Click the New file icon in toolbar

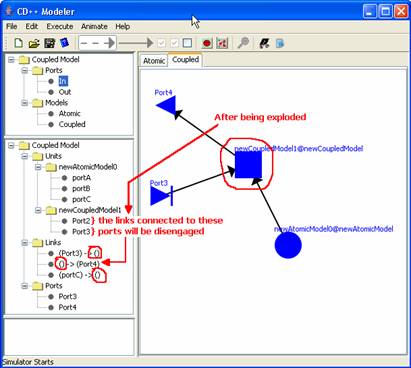click(19, 43)
